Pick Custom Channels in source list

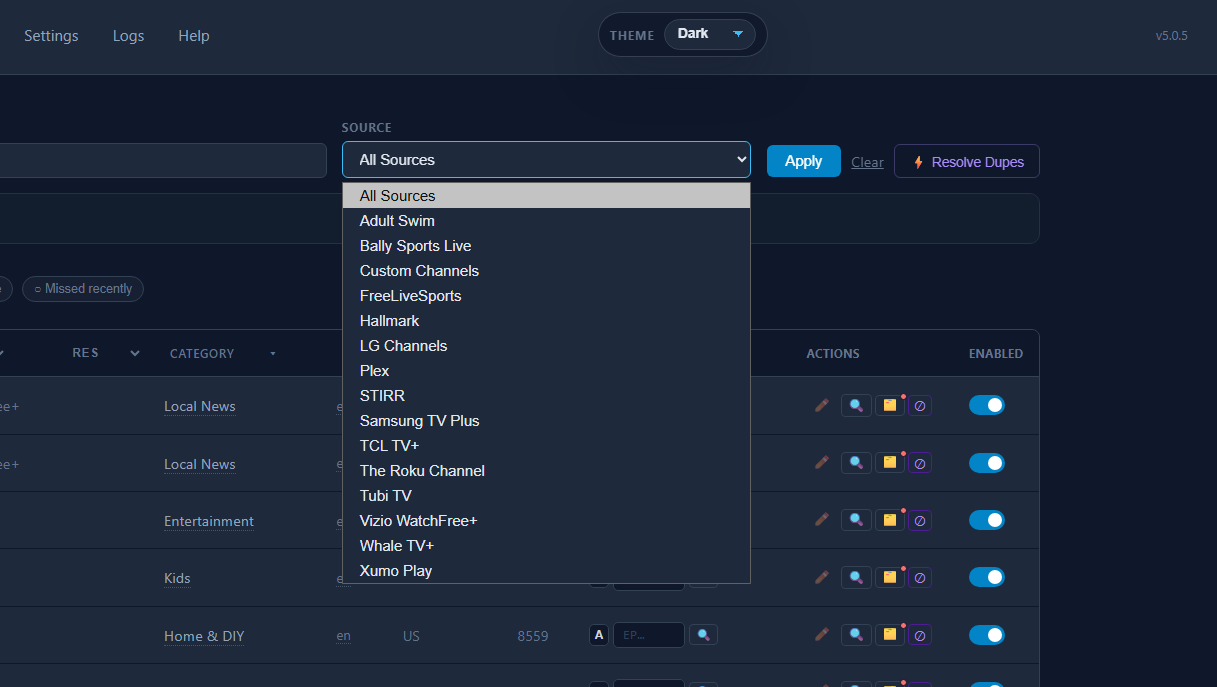tap(546, 271)
